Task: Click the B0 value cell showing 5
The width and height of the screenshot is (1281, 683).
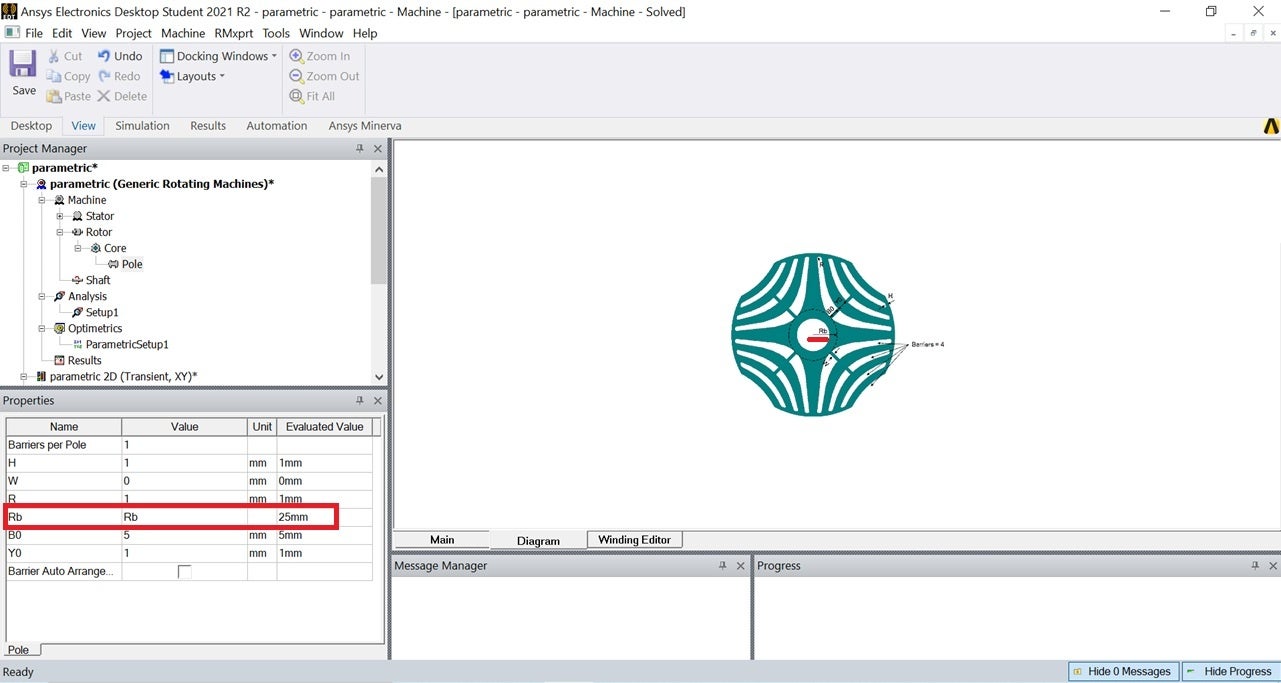Action: [184, 535]
